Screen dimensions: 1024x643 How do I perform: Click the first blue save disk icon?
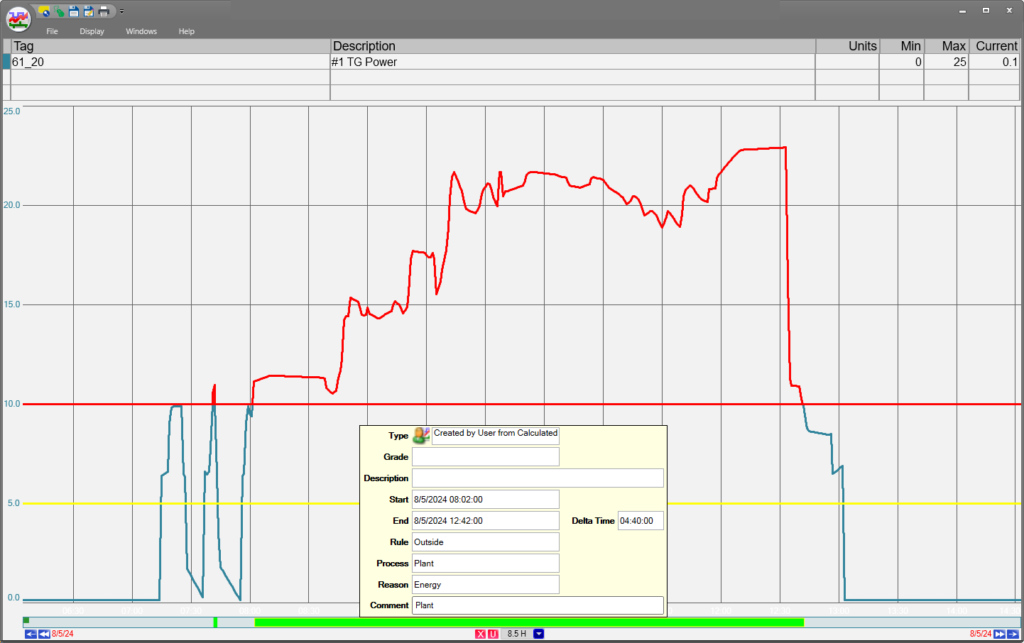(74, 11)
